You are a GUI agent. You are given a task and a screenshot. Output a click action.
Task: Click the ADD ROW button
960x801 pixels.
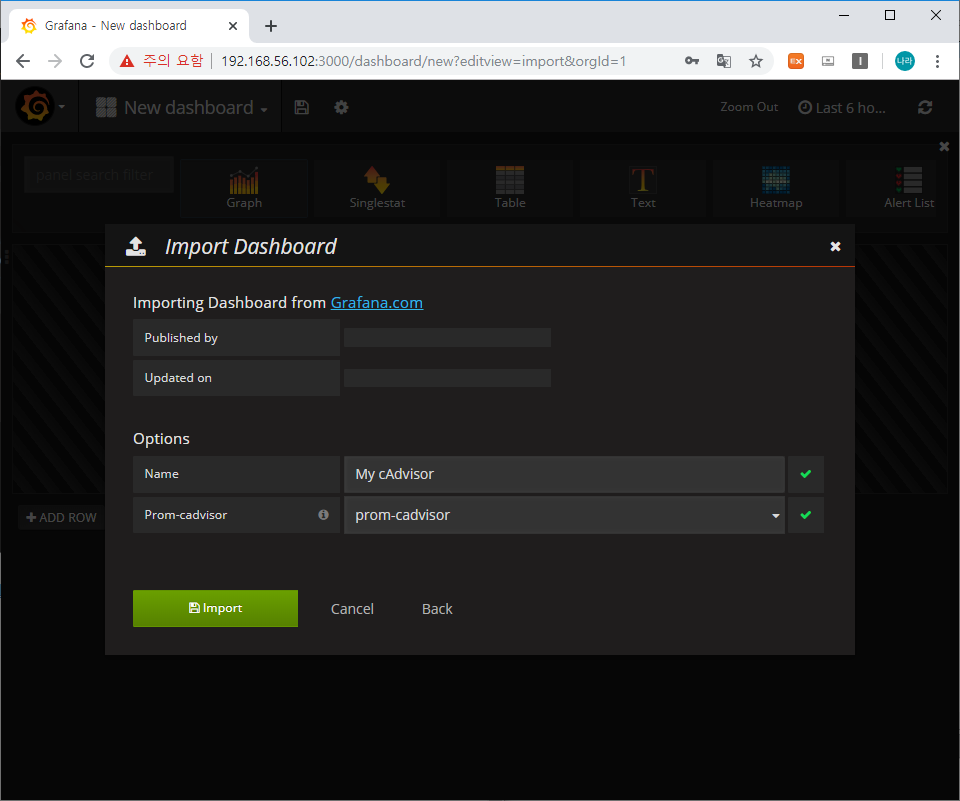(x=61, y=517)
